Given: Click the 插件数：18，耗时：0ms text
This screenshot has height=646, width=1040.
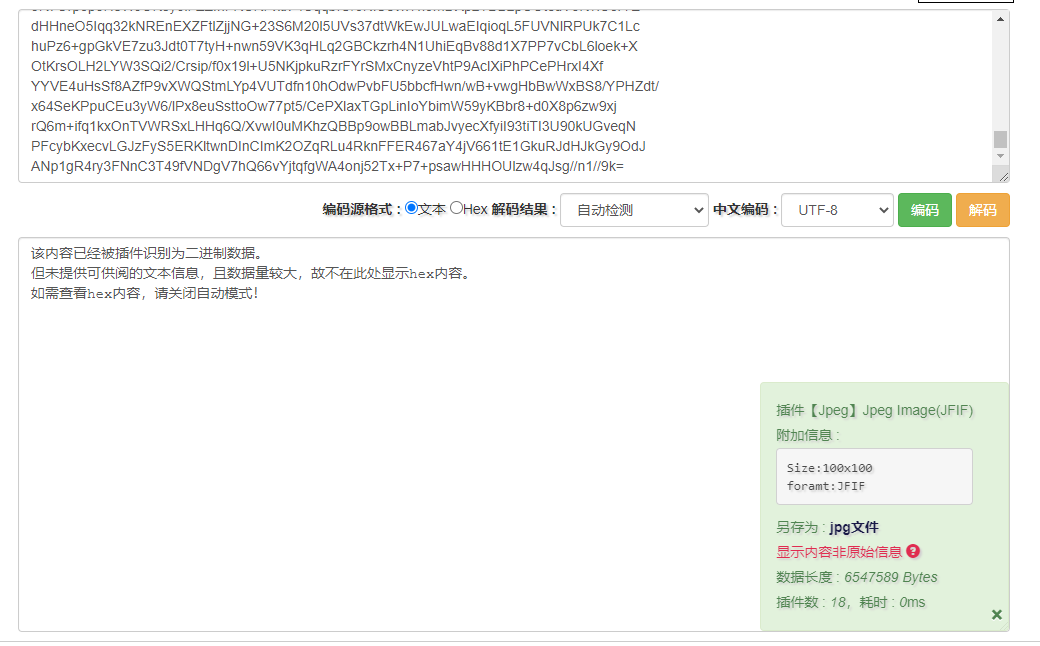Looking at the screenshot, I should (x=850, y=602).
